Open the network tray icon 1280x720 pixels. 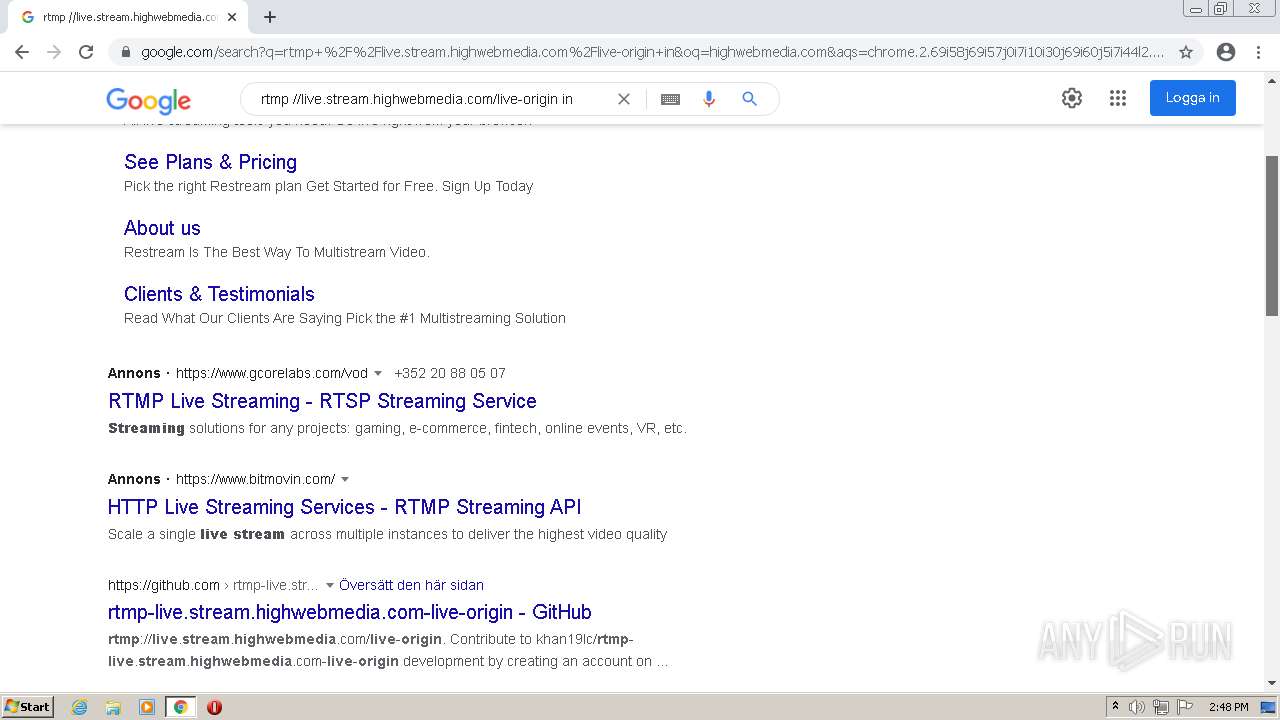pos(1161,707)
